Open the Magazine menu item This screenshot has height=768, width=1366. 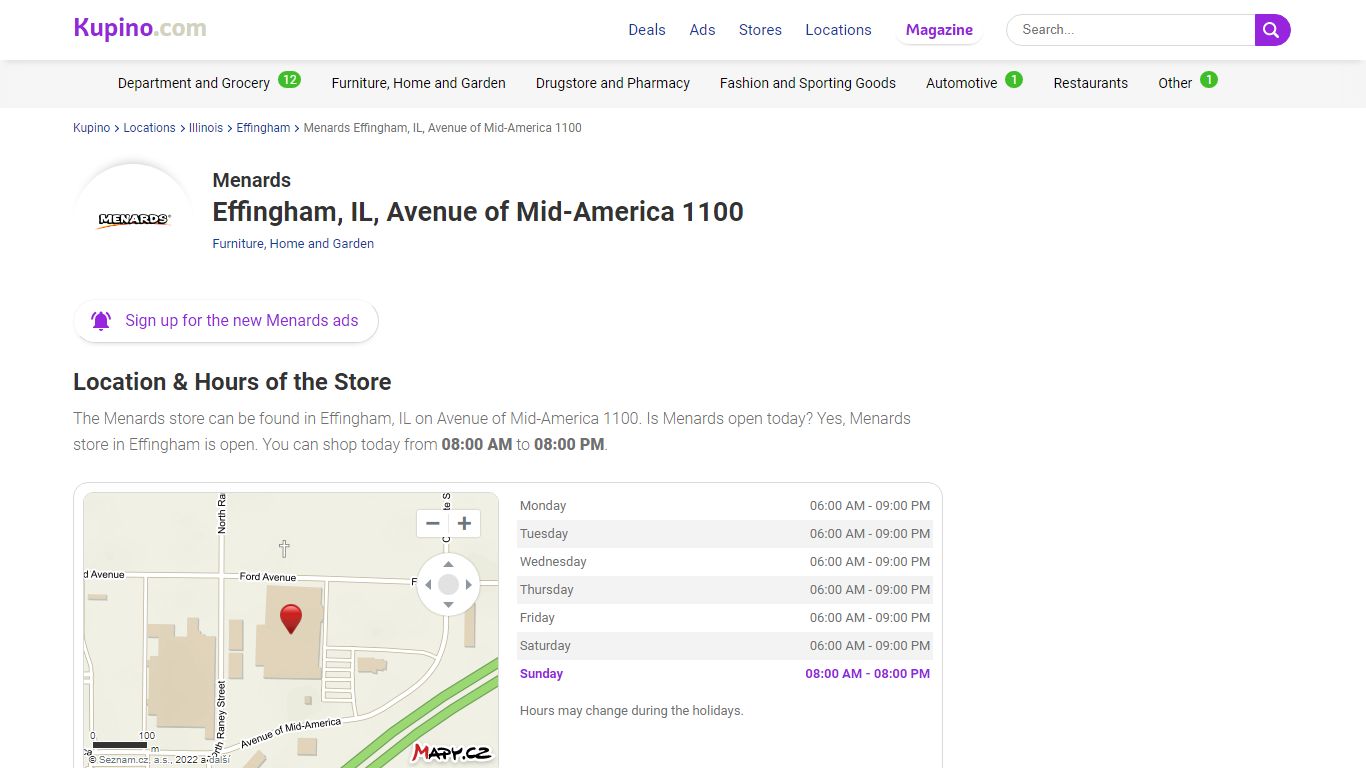click(x=939, y=30)
